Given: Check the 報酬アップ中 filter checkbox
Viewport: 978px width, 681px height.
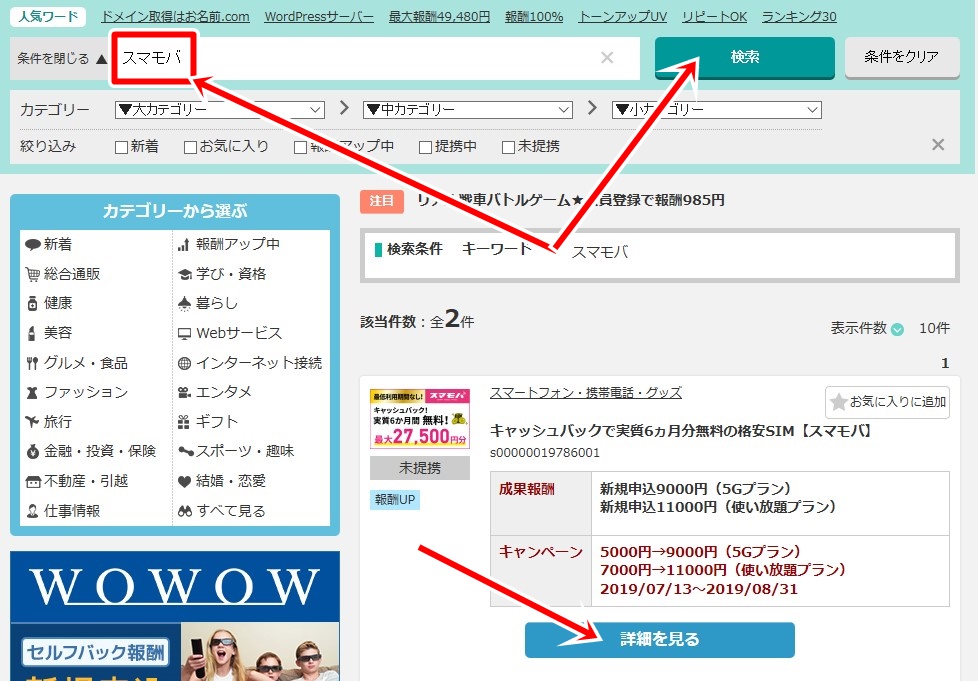Looking at the screenshot, I should click(301, 147).
